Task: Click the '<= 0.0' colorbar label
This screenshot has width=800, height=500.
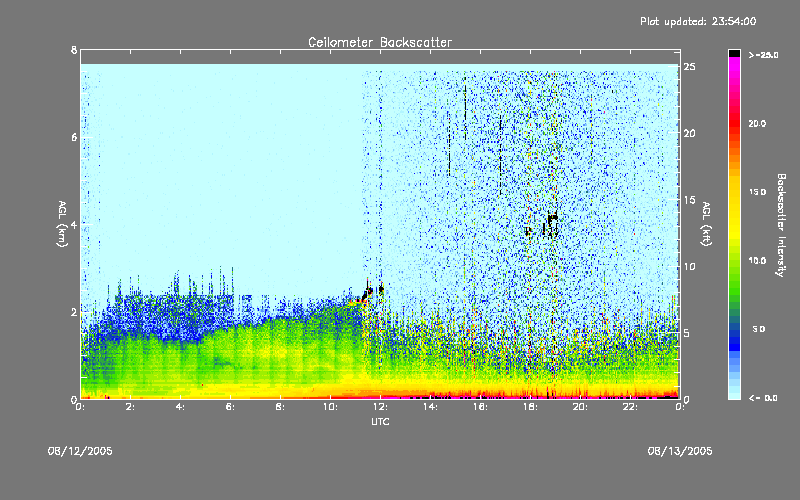Action: 763,398
